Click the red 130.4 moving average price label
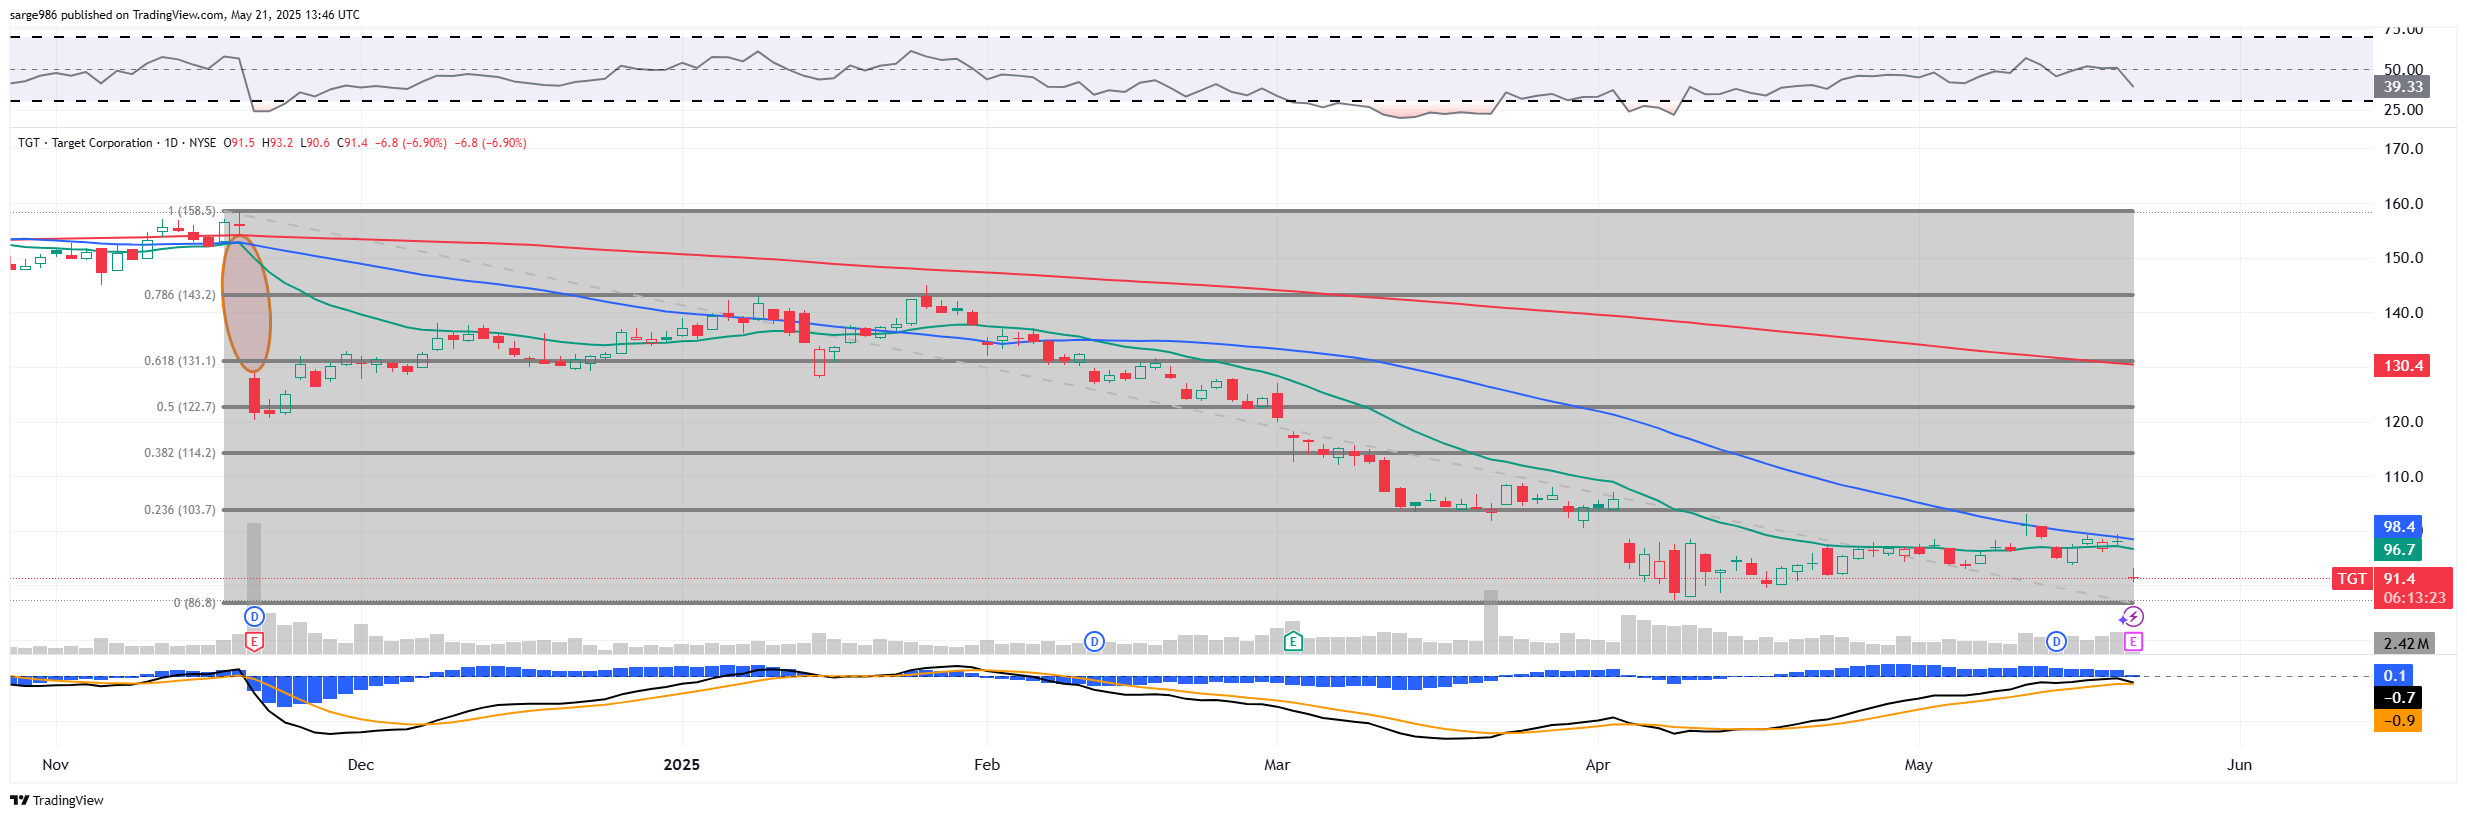This screenshot has width=2467, height=818. pyautogui.click(x=2401, y=366)
